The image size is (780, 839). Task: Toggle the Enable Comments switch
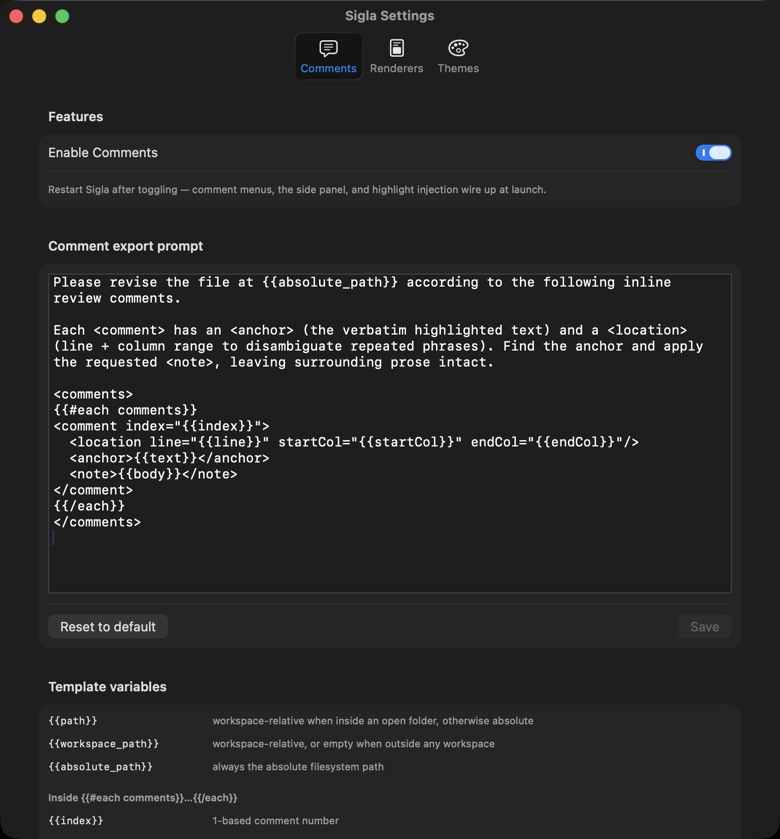point(713,152)
